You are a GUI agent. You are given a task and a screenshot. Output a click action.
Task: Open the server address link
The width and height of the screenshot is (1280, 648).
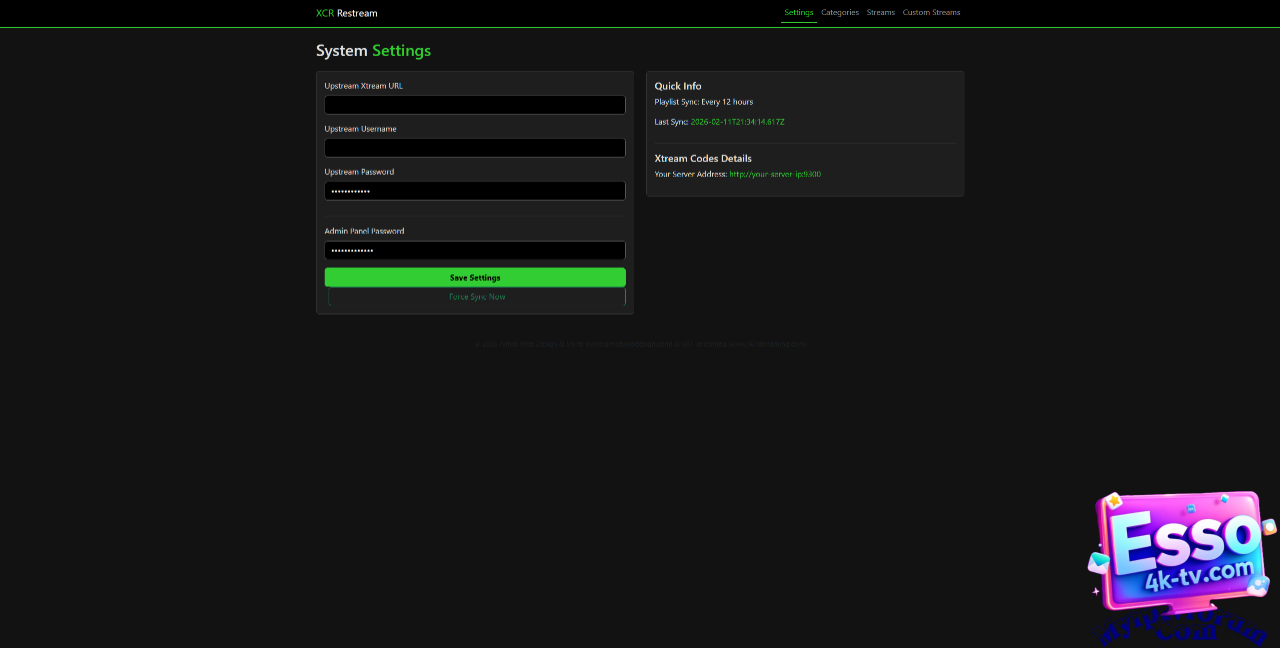(x=775, y=174)
